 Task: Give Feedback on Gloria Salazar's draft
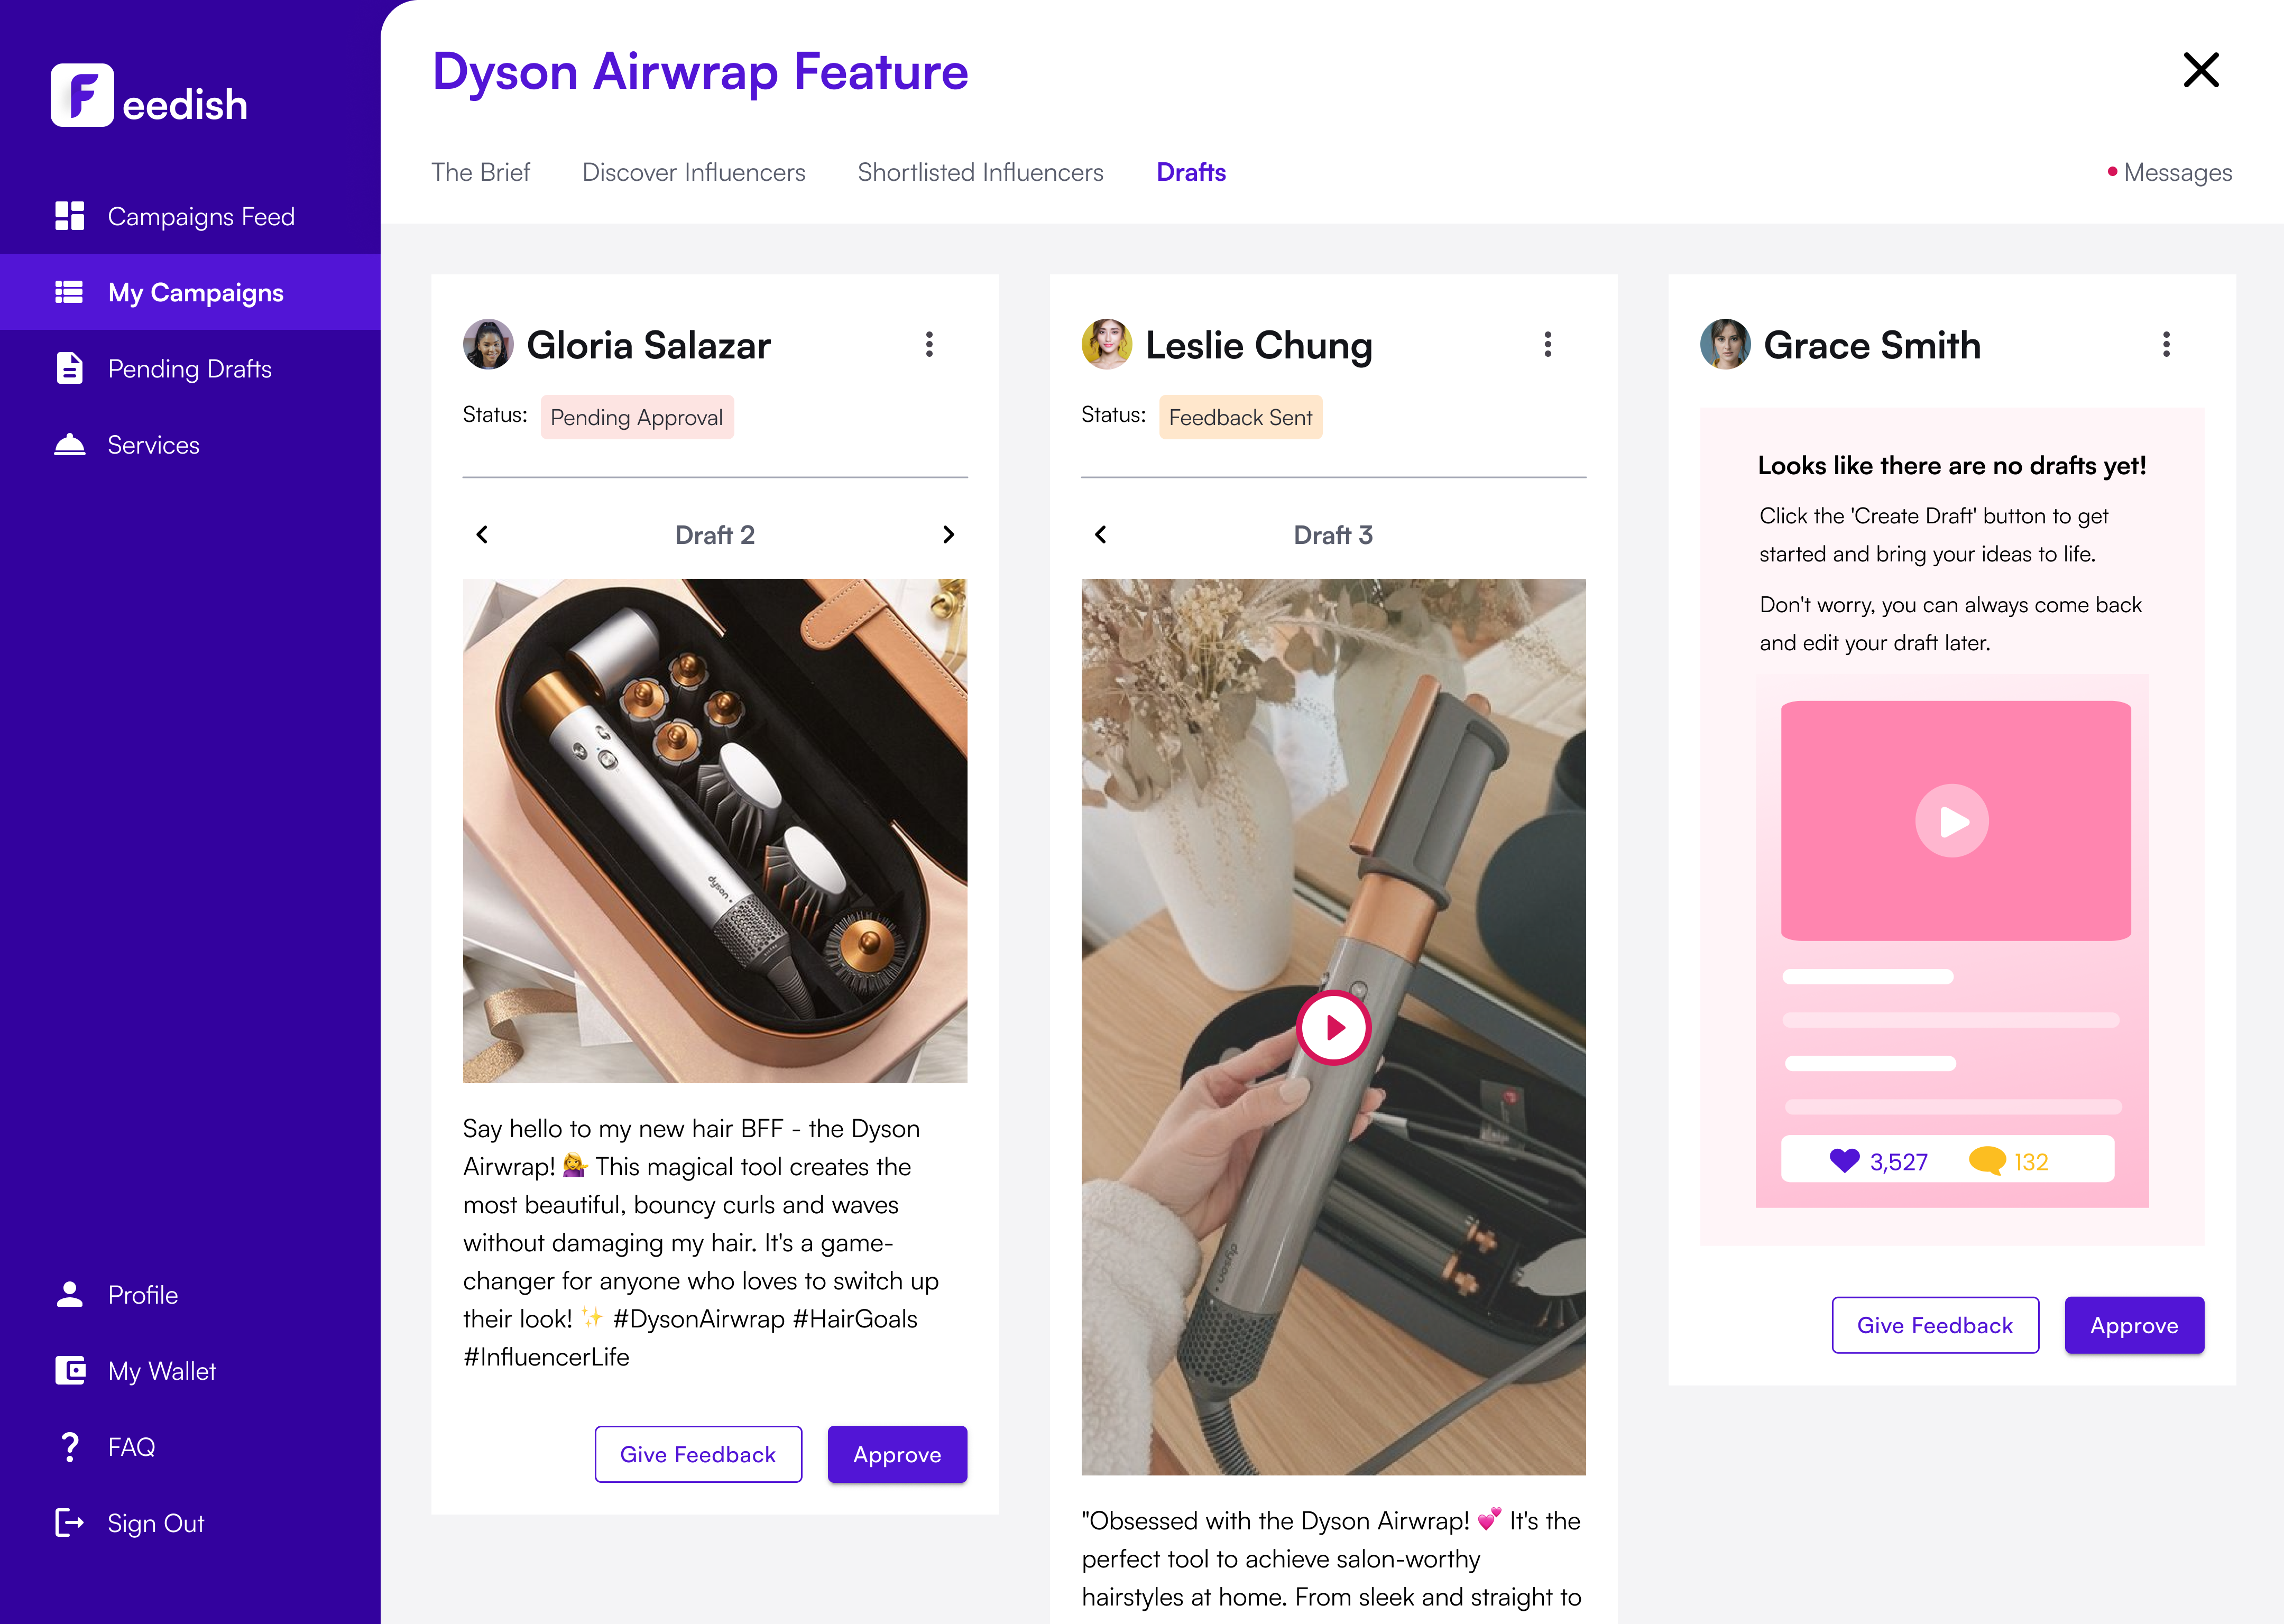coord(698,1454)
